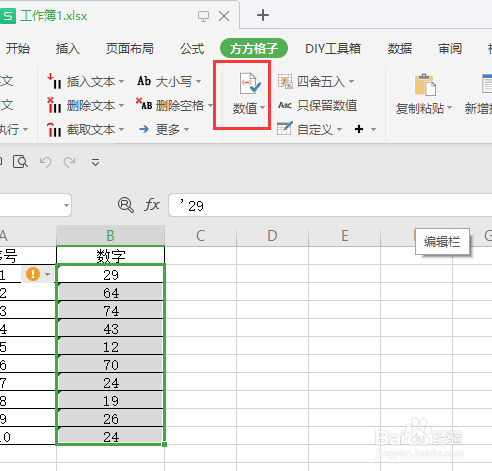
Task: Select column C header
Action: coord(201,236)
